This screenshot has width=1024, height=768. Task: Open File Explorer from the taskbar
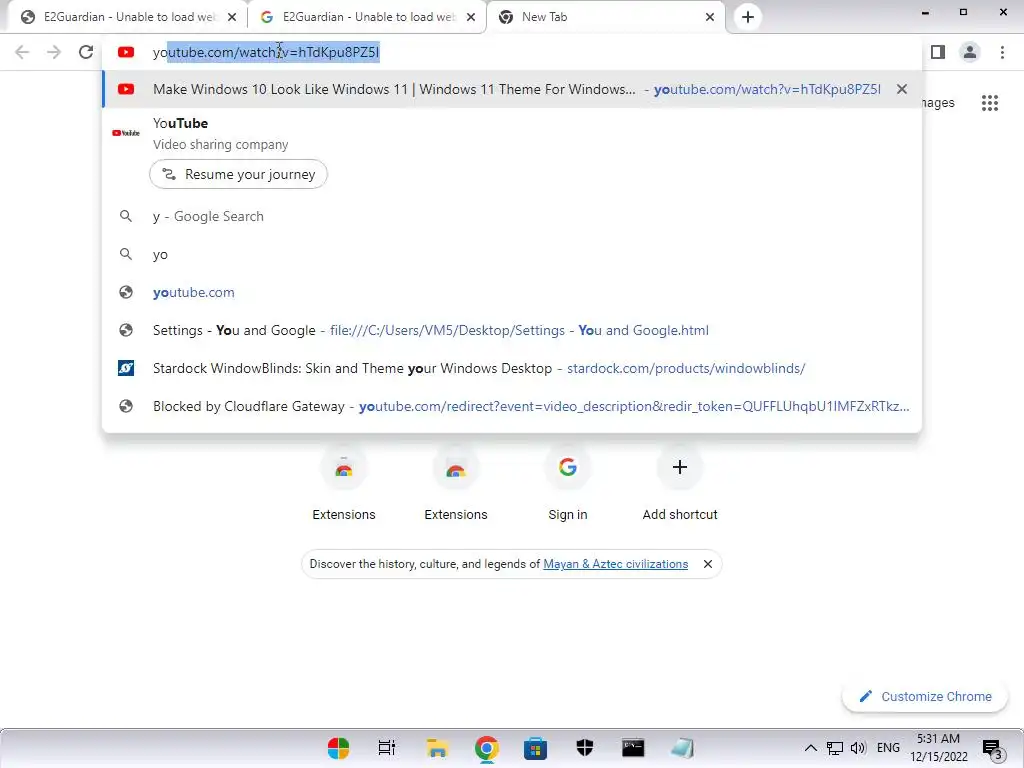[437, 748]
